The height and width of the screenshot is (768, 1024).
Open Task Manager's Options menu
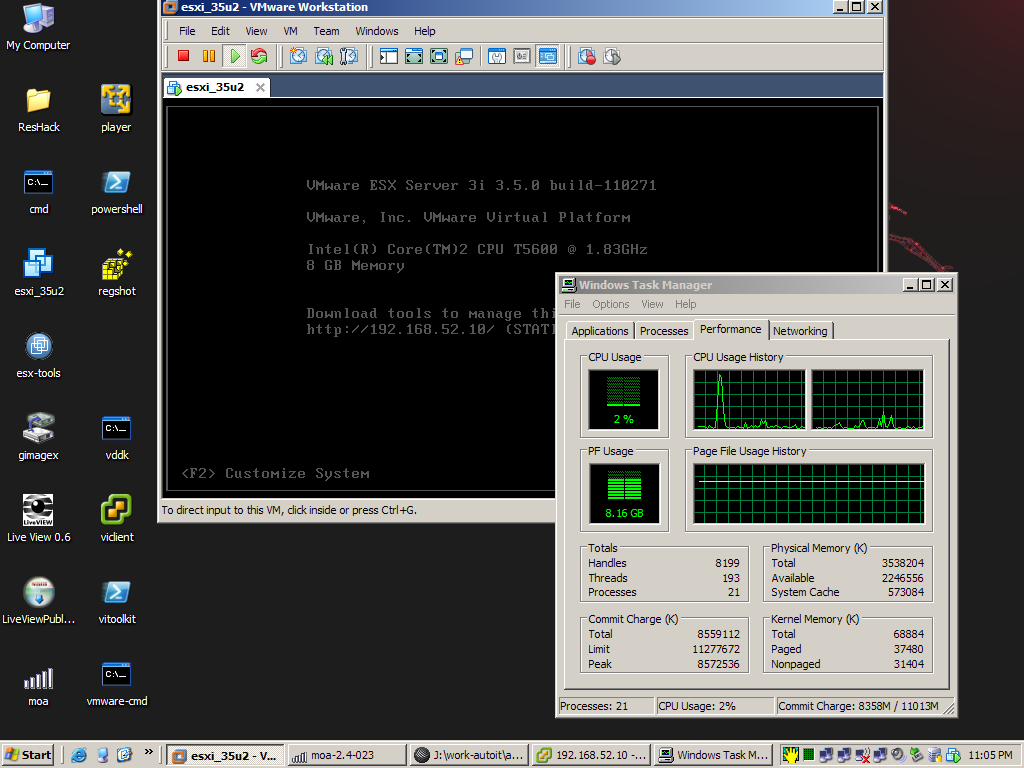coord(610,304)
